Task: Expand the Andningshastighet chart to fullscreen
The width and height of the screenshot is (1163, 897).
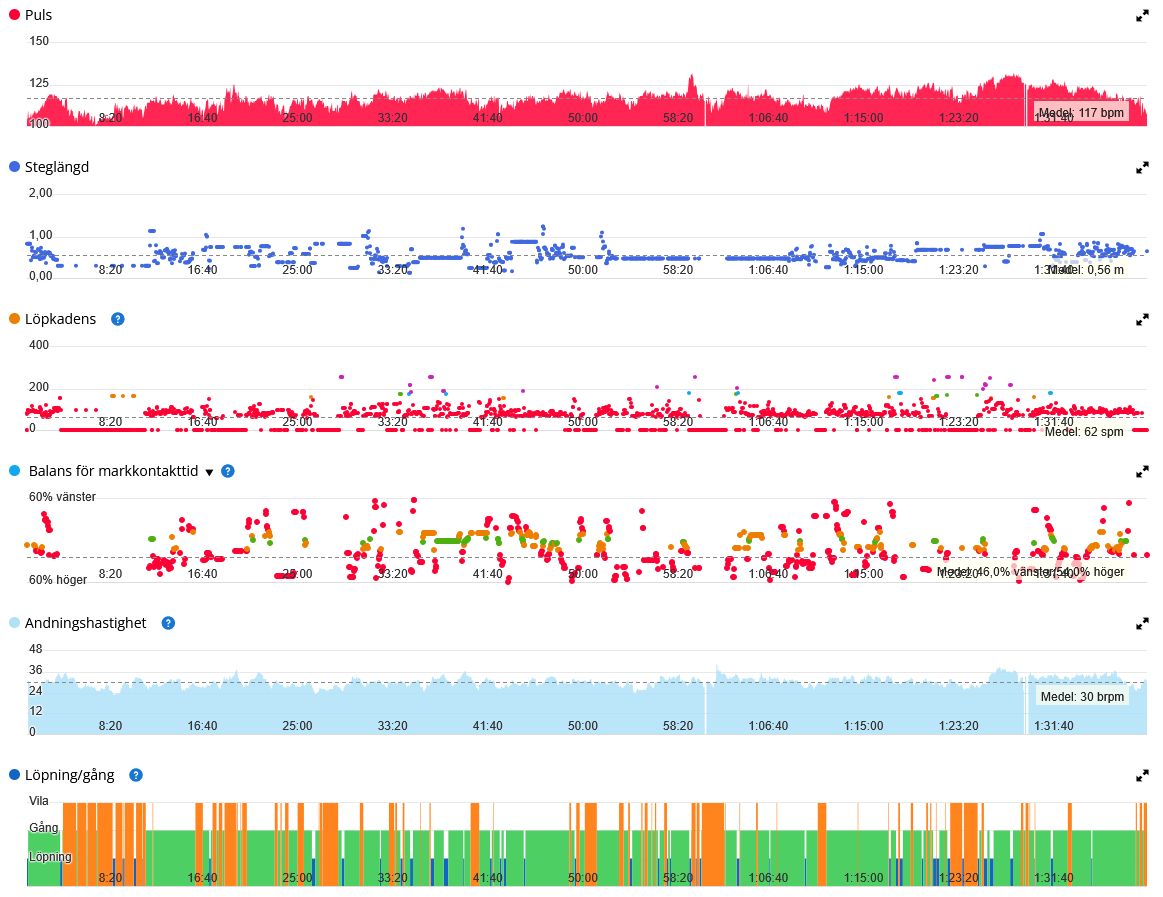Action: click(1142, 624)
